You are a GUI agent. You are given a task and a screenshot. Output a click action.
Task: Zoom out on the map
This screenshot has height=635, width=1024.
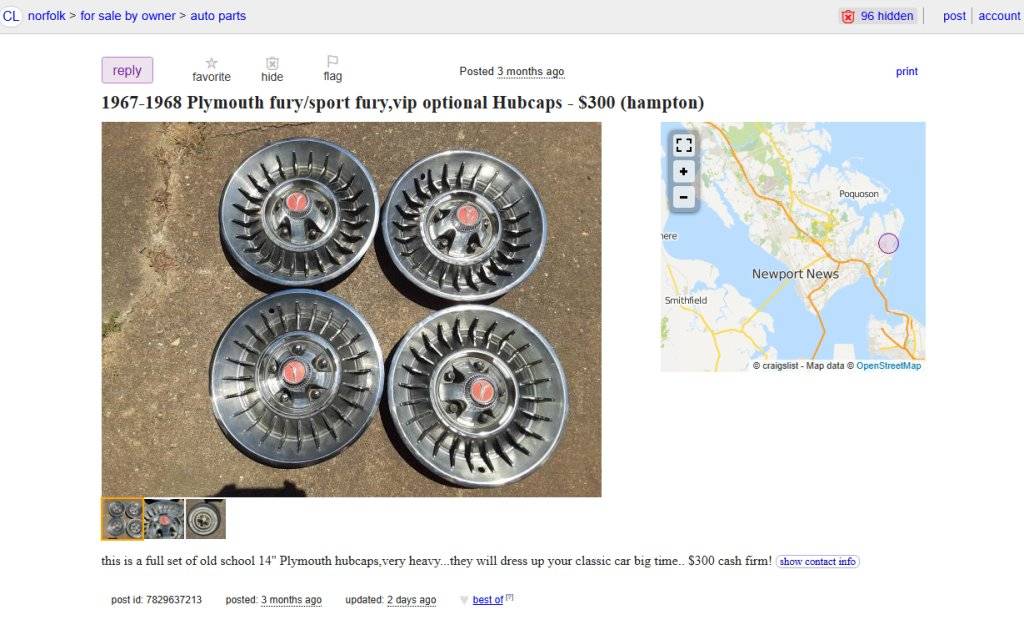pos(684,197)
